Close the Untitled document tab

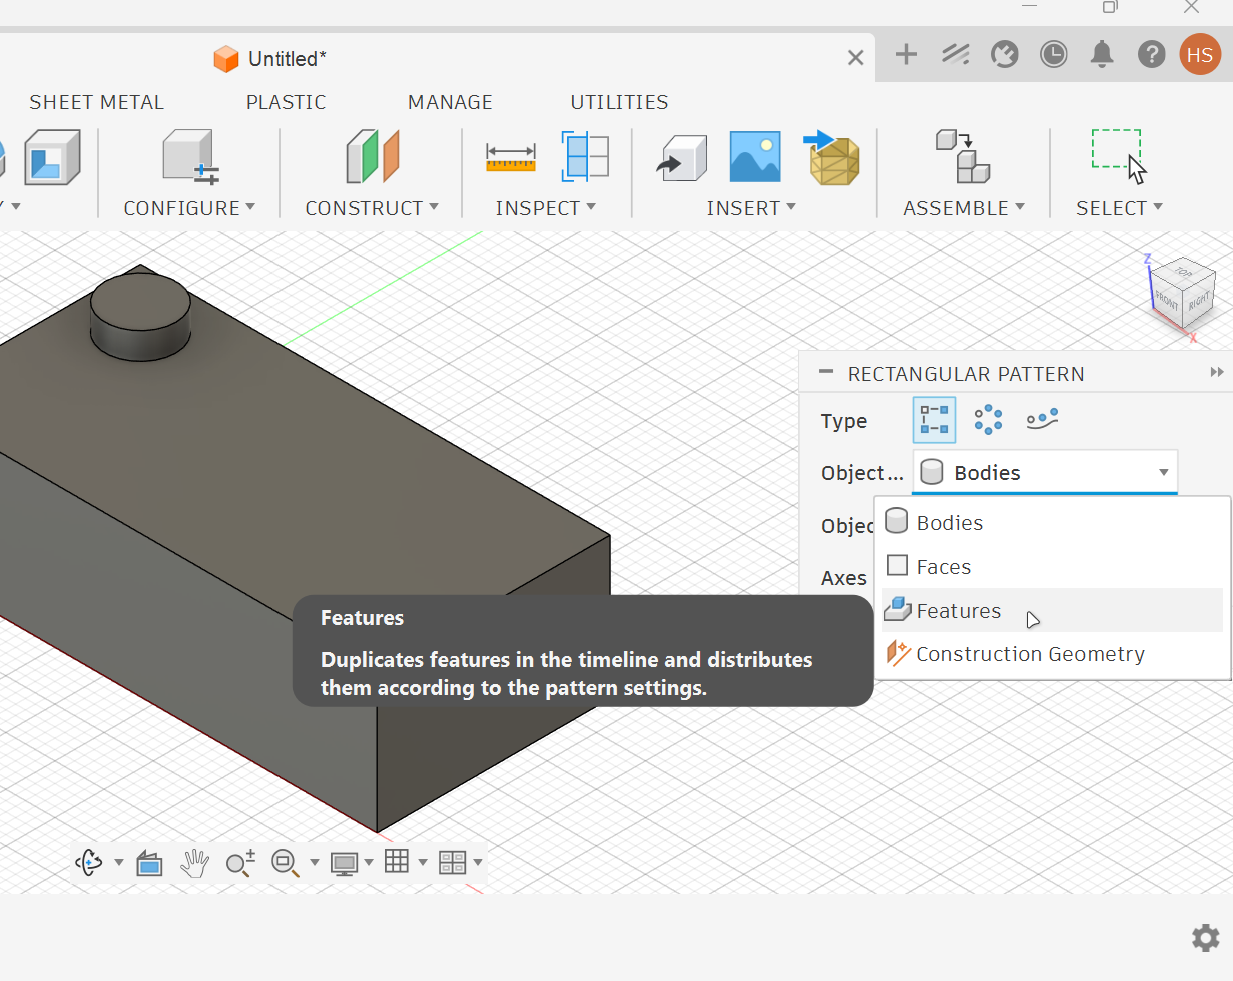(855, 58)
